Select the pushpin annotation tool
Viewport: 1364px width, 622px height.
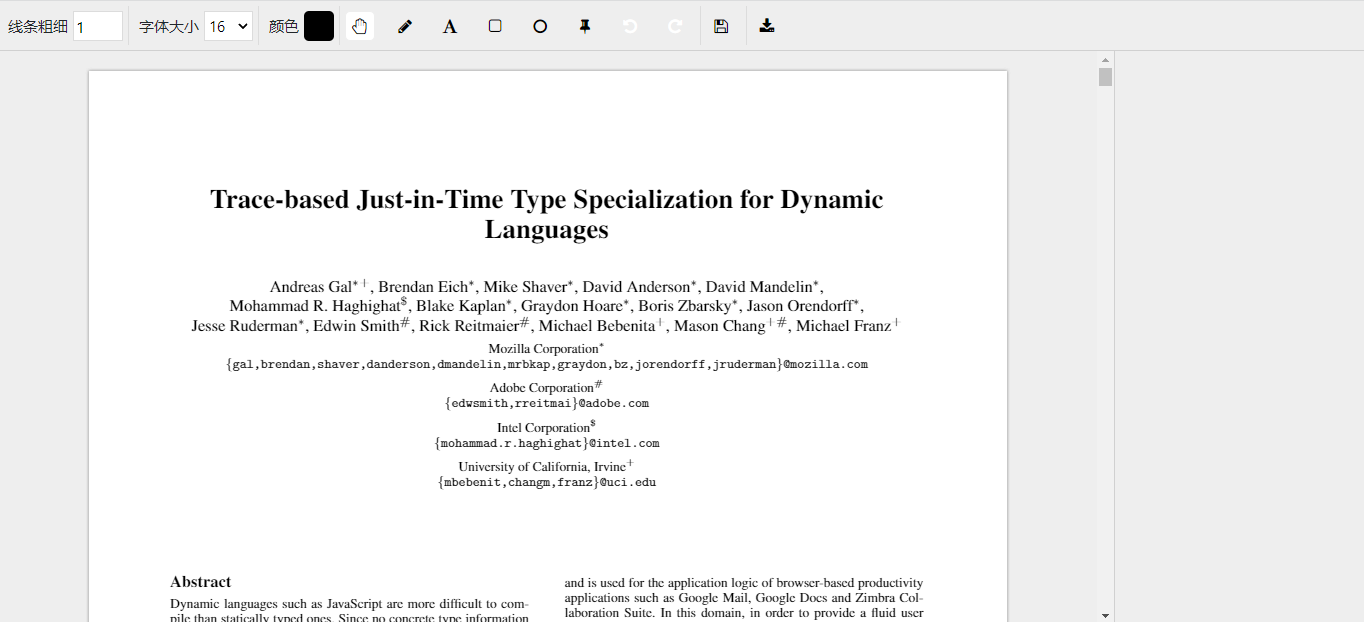(585, 26)
